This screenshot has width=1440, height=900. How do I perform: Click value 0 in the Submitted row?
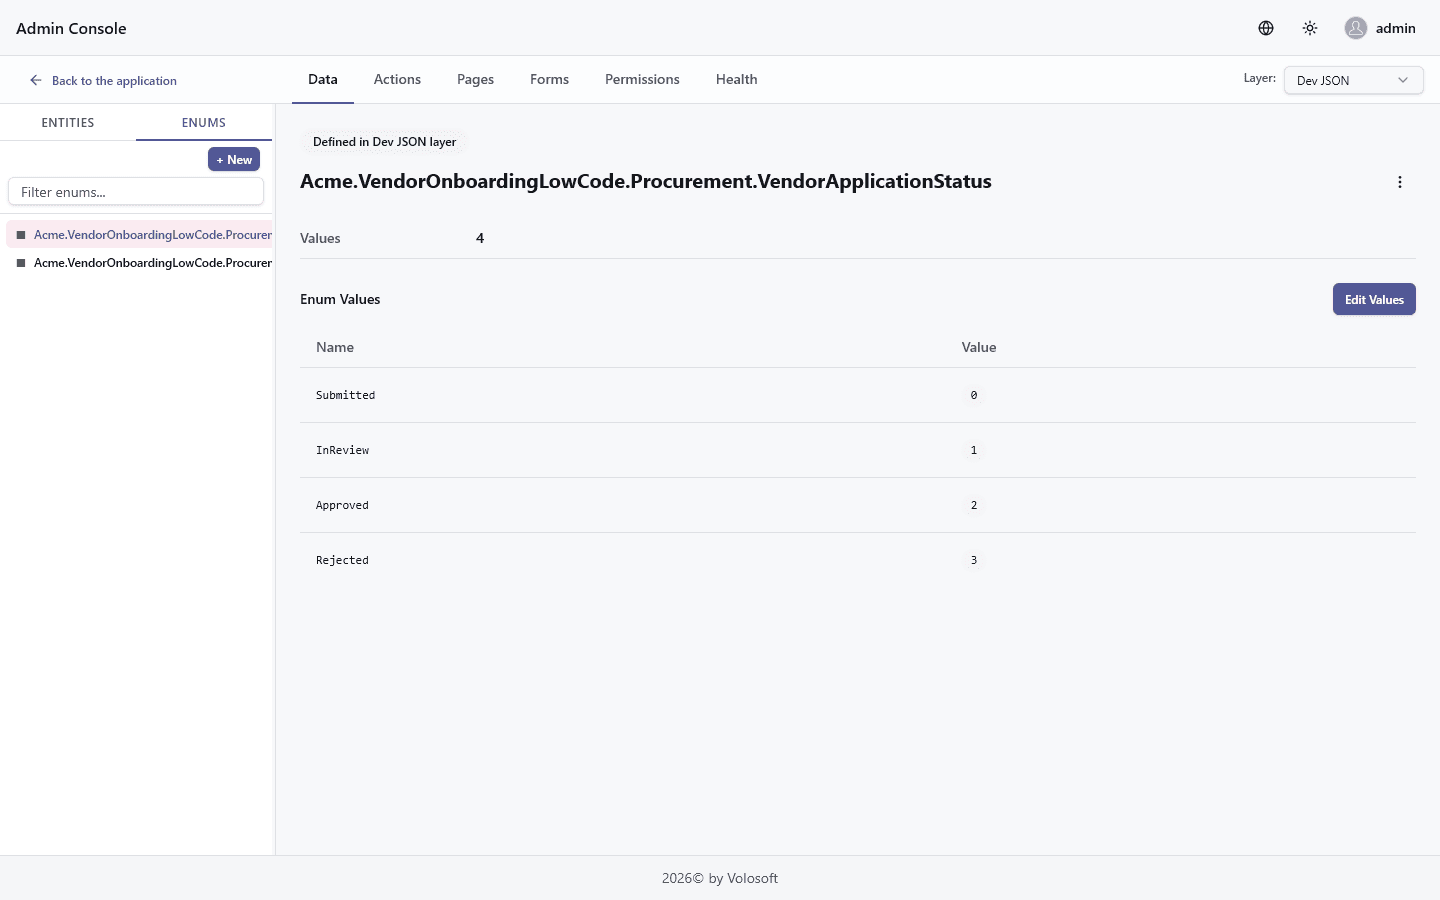click(x=974, y=395)
